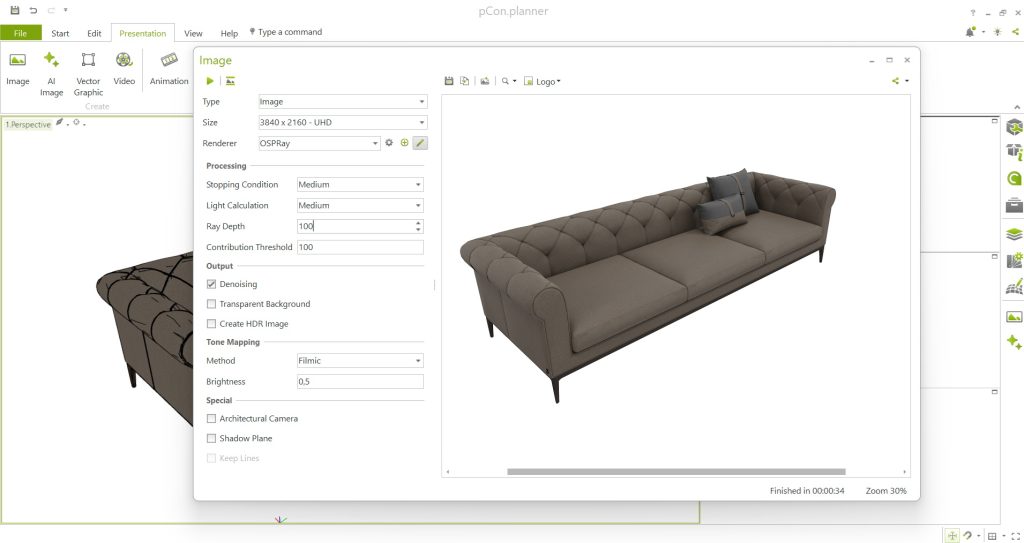
Task: Click the share icon in Image dialog
Action: (x=895, y=81)
